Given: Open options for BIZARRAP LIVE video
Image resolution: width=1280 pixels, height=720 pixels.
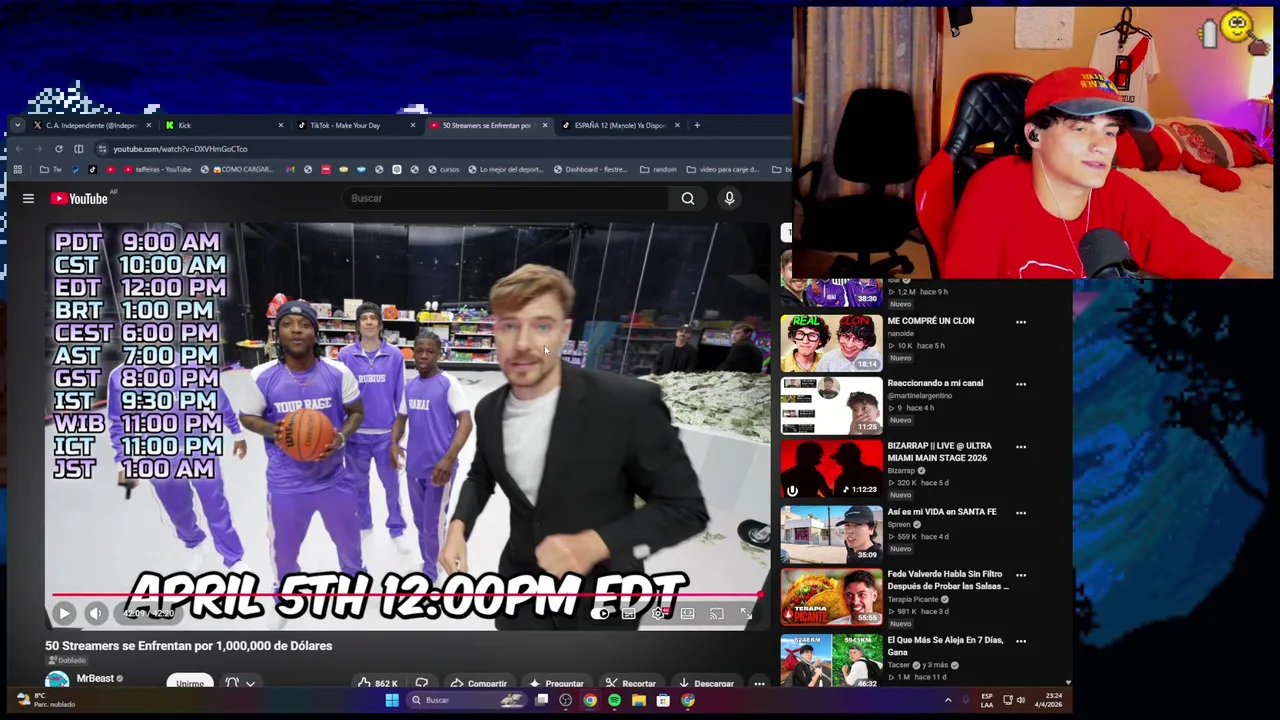Looking at the screenshot, I should (x=1021, y=447).
